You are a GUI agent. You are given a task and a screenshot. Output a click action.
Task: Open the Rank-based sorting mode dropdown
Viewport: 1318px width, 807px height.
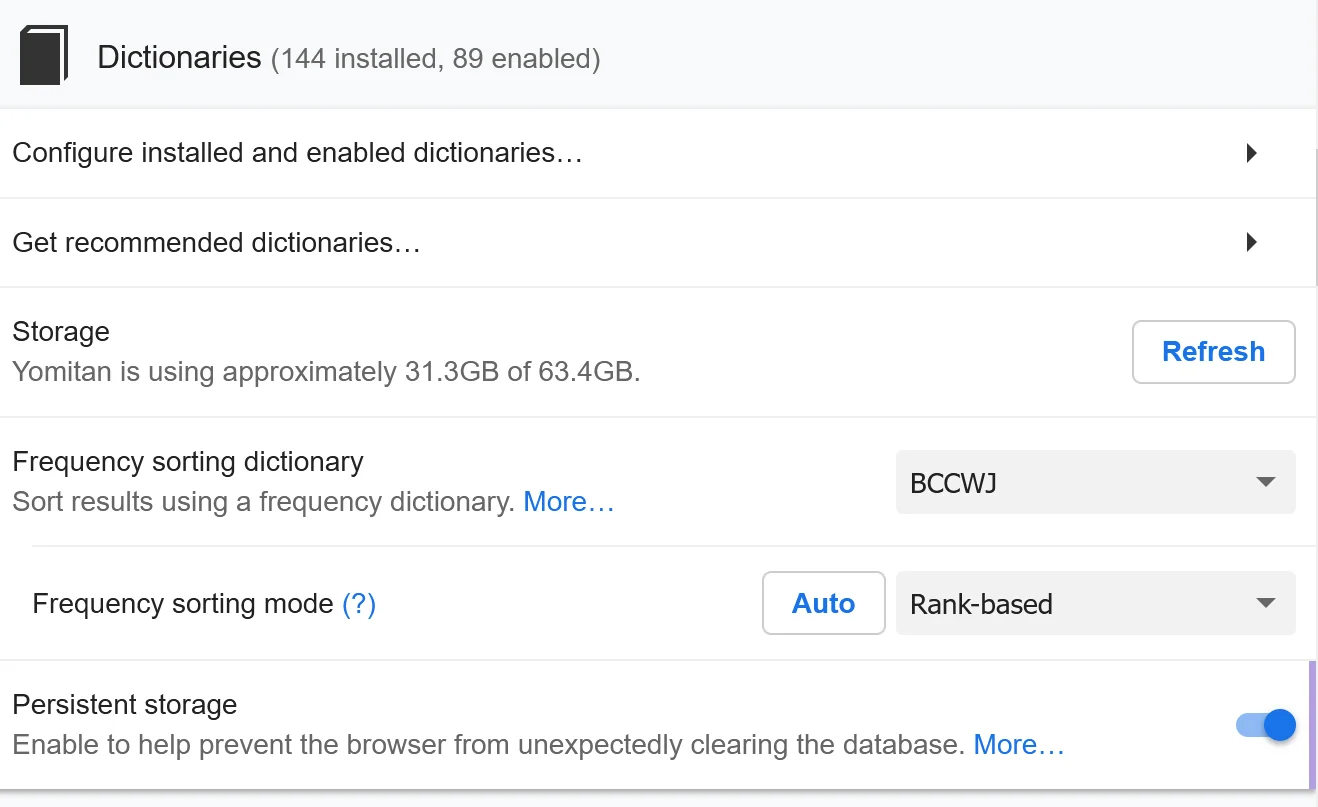[x=1095, y=604]
